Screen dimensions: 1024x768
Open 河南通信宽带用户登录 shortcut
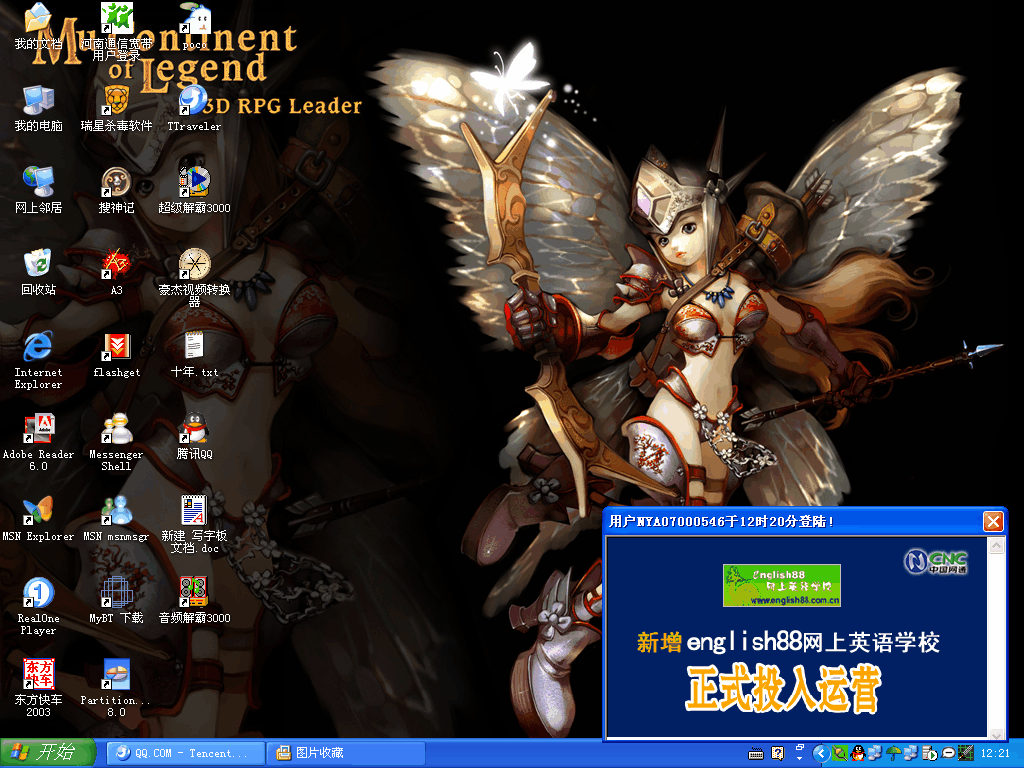[x=116, y=31]
